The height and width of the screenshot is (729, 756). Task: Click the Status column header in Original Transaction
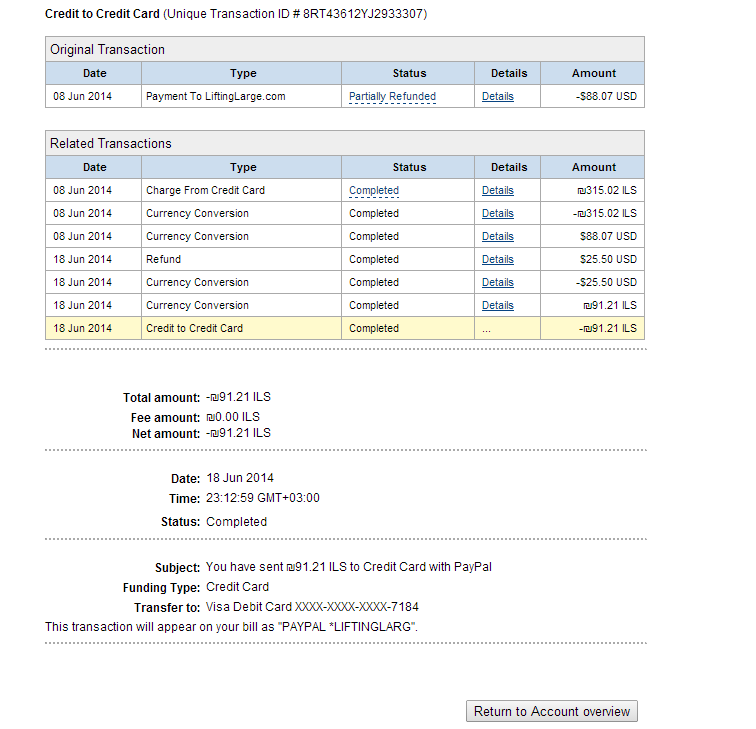tap(409, 73)
